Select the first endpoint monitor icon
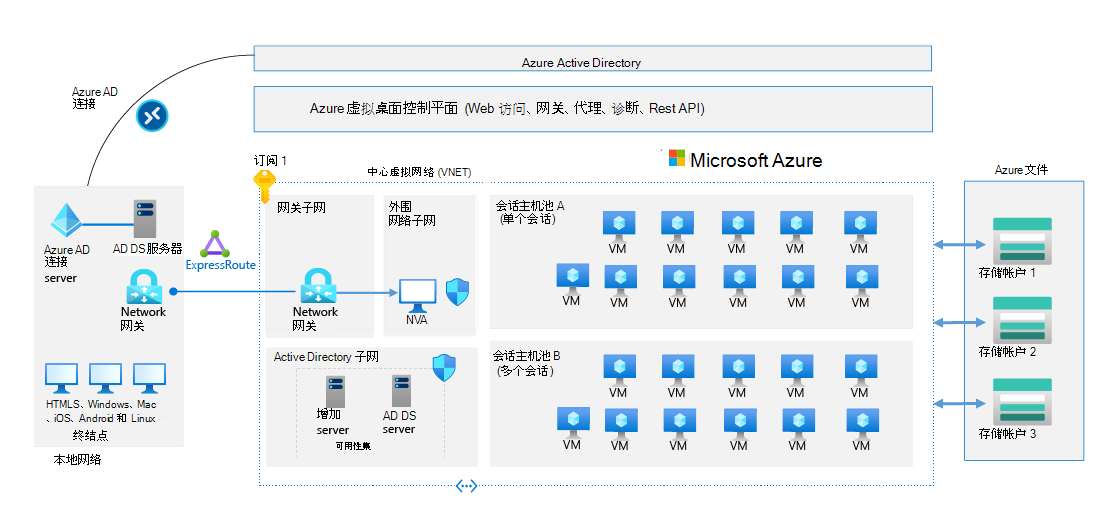The image size is (1112, 524). tap(62, 379)
